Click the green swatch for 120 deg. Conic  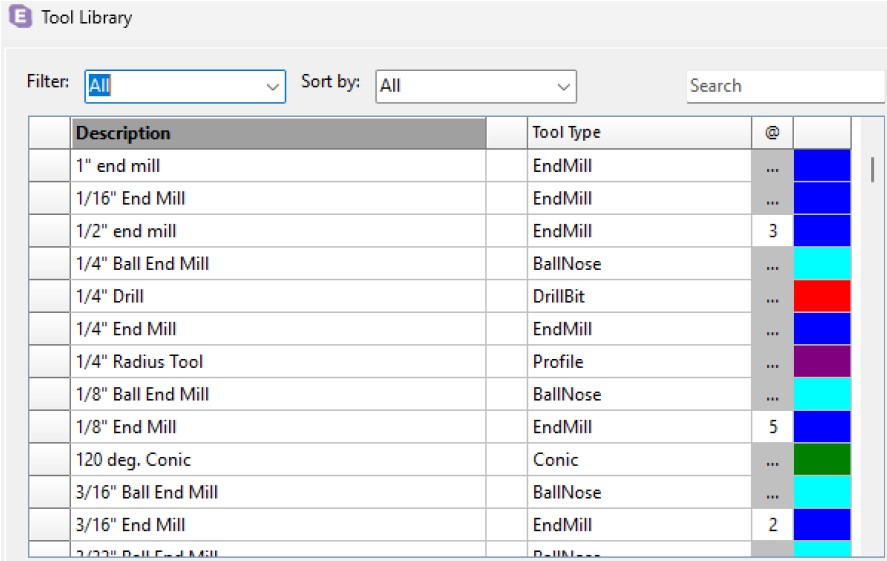[821, 460]
